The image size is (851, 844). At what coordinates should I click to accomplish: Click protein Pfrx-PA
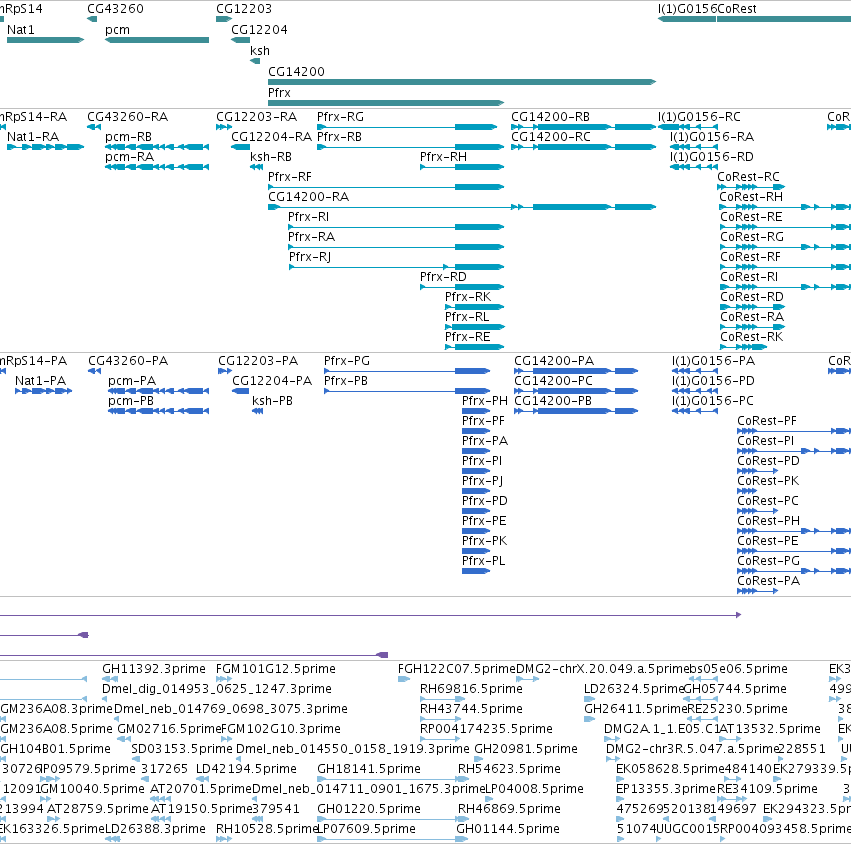476,452
